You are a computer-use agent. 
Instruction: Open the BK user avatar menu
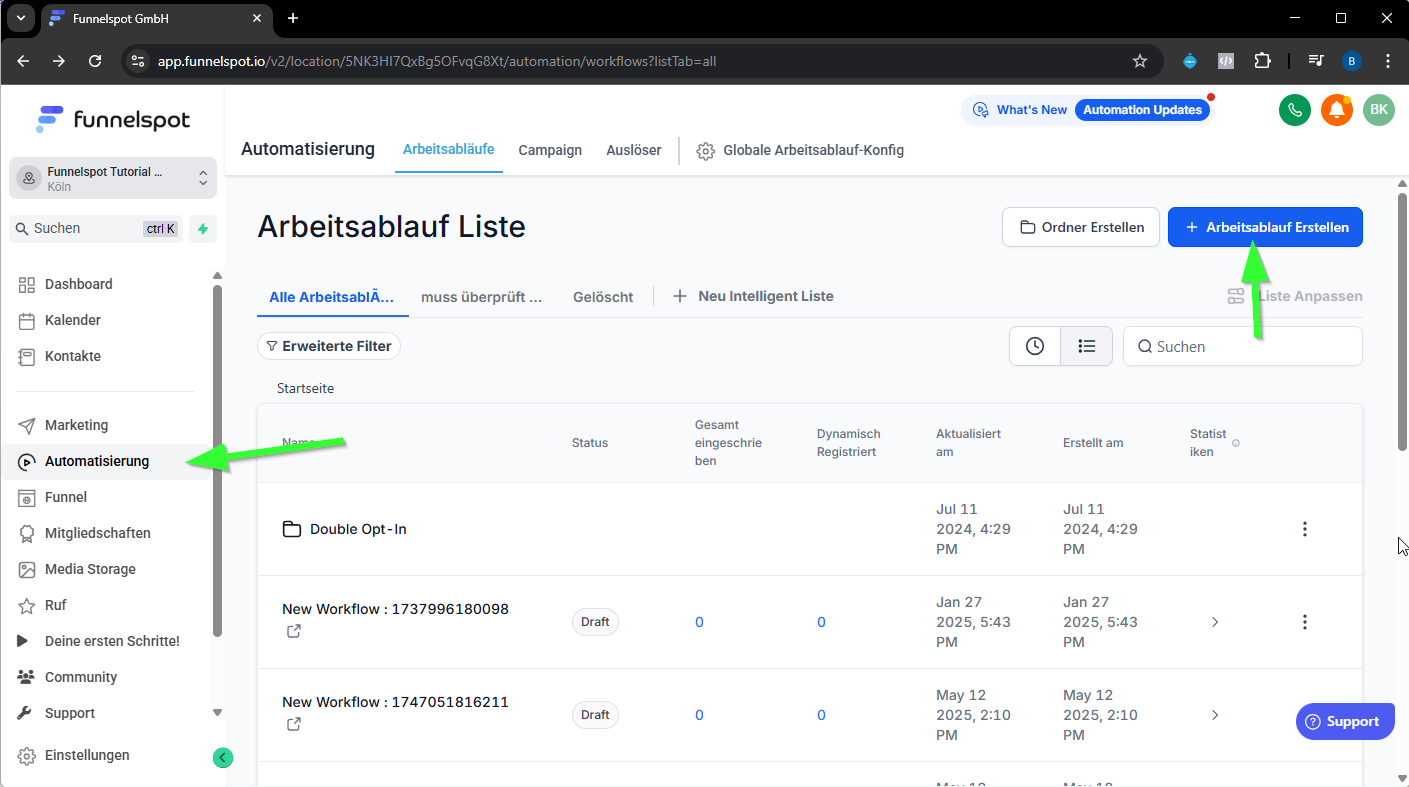click(1379, 110)
